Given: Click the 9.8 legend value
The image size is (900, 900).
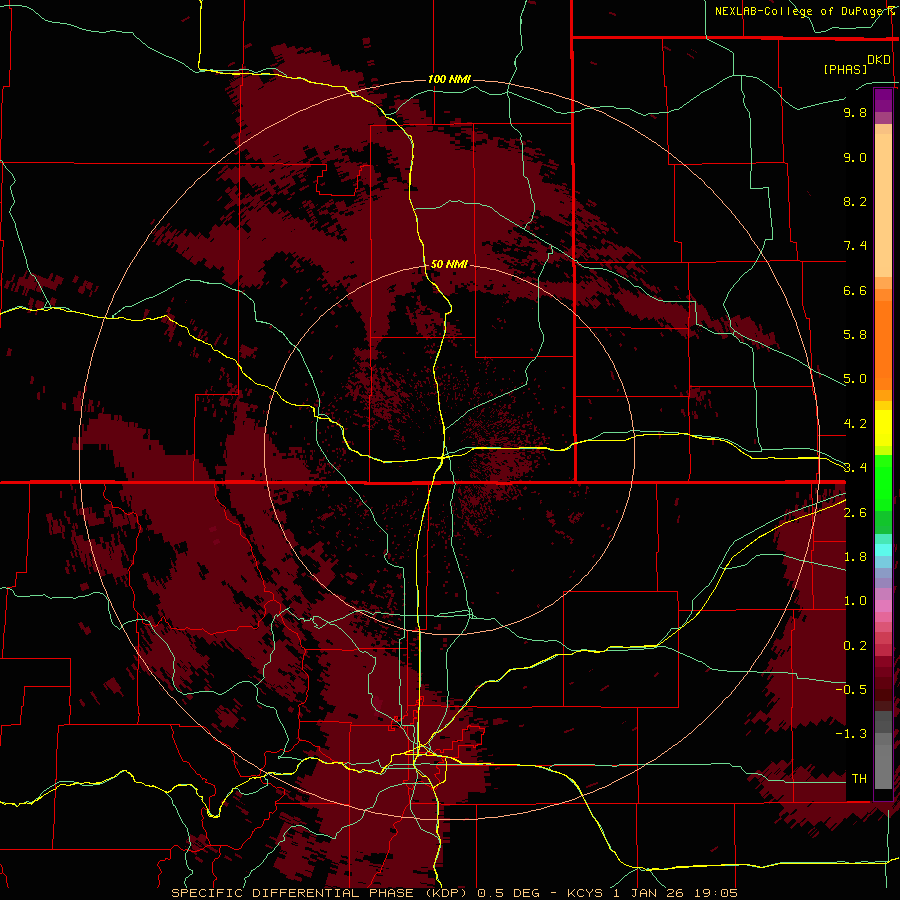Looking at the screenshot, I should tap(855, 112).
